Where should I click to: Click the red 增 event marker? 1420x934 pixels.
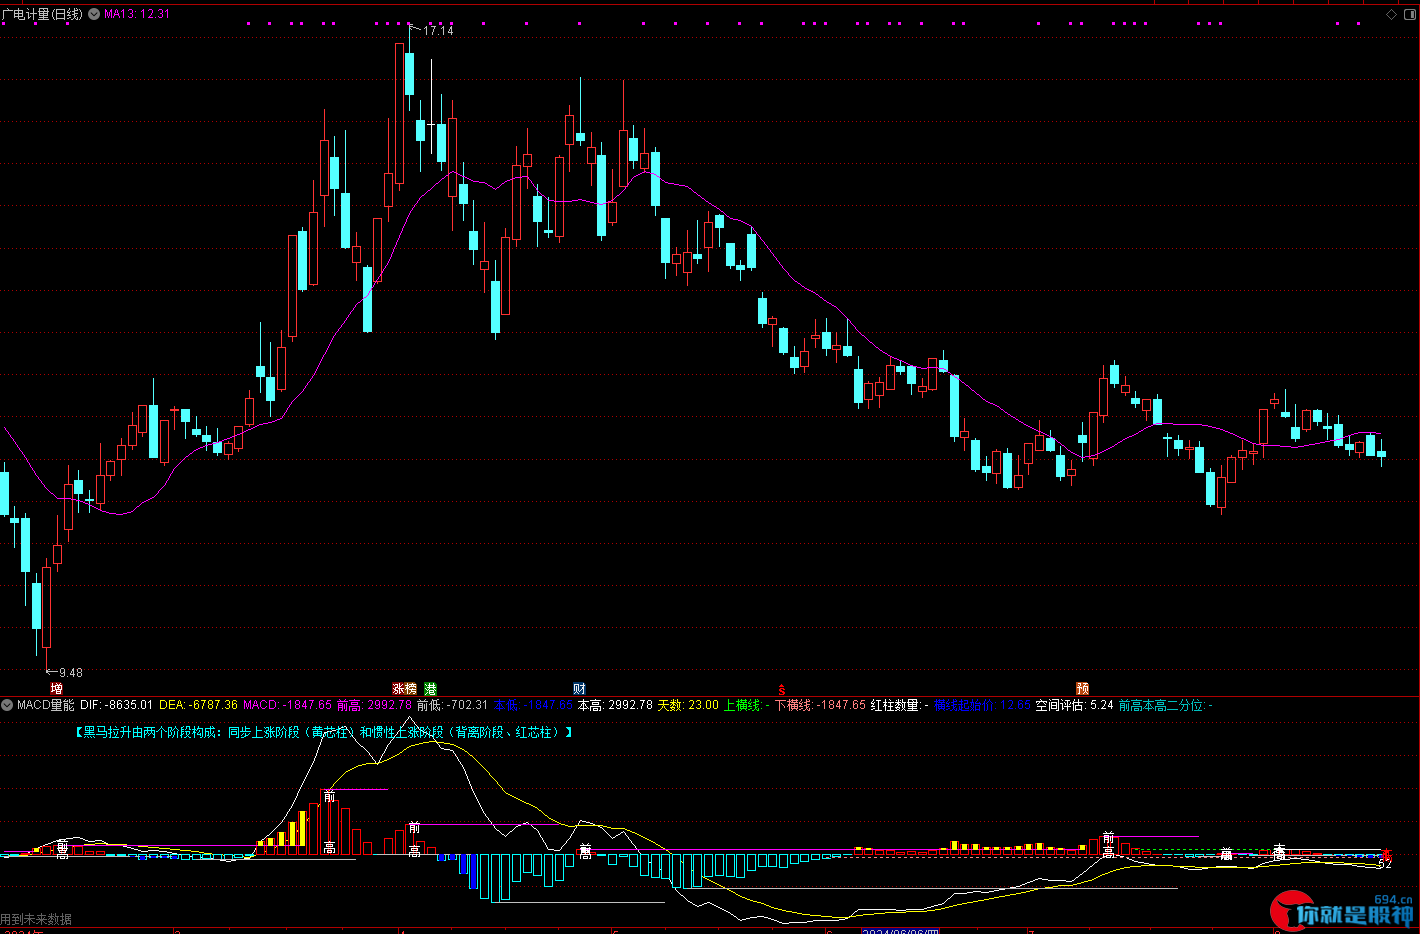click(56, 689)
